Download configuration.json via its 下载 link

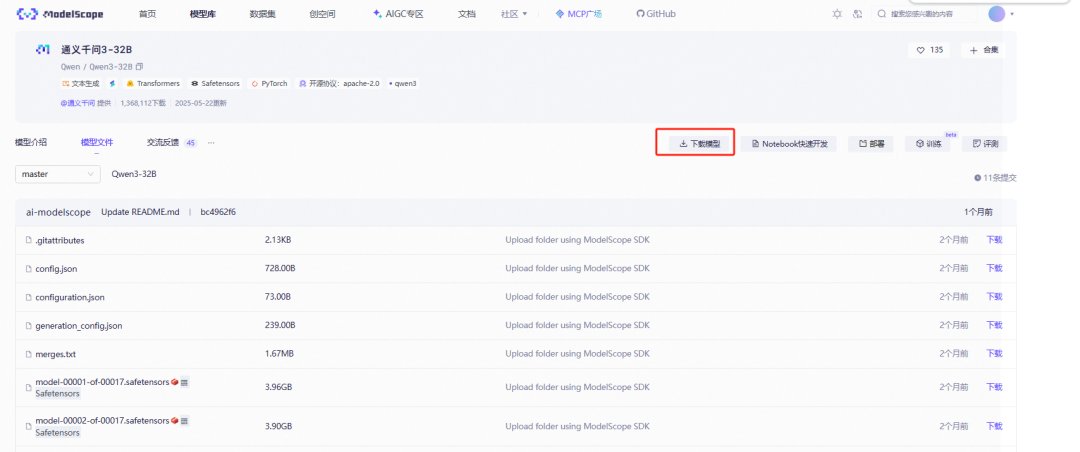point(994,296)
